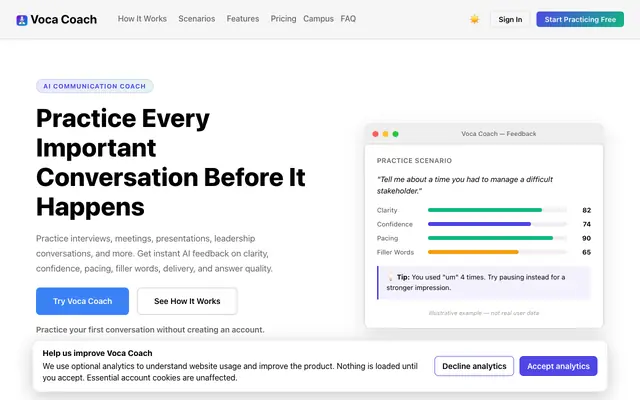Go to Scenarios in the navigation

point(197,19)
